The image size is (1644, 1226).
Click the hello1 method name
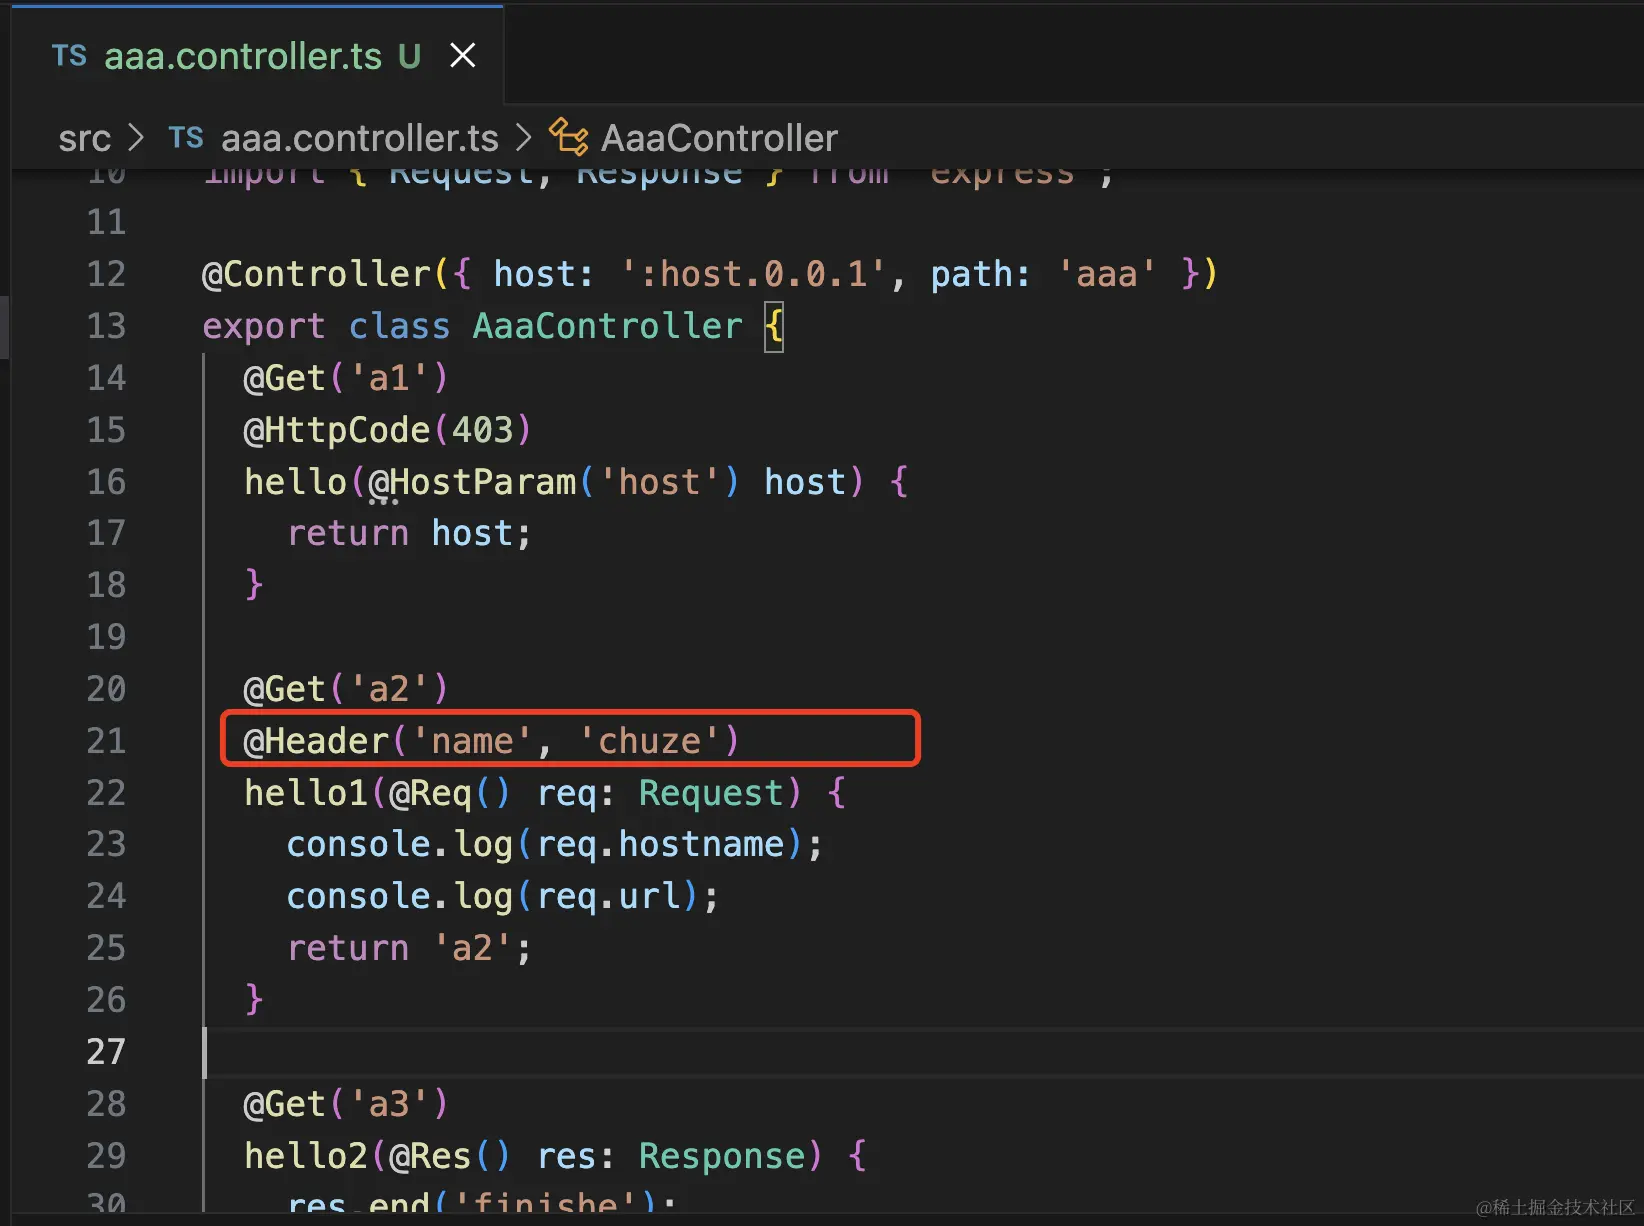tap(306, 793)
